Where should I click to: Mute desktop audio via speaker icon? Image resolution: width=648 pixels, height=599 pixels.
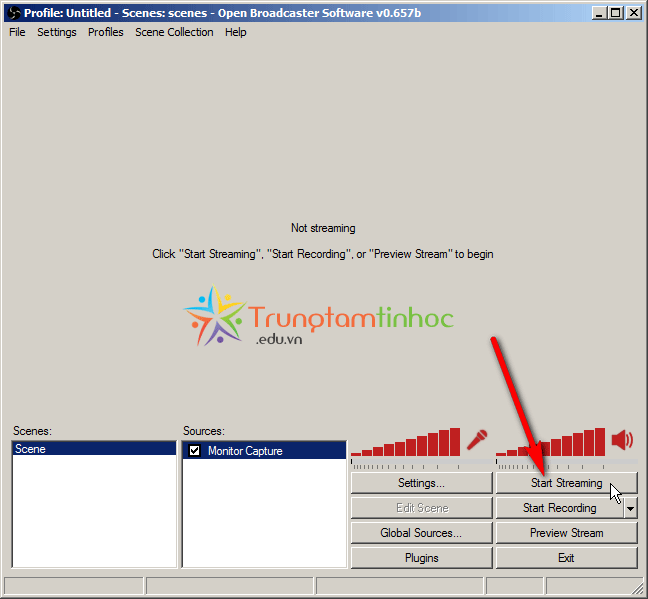click(x=622, y=440)
